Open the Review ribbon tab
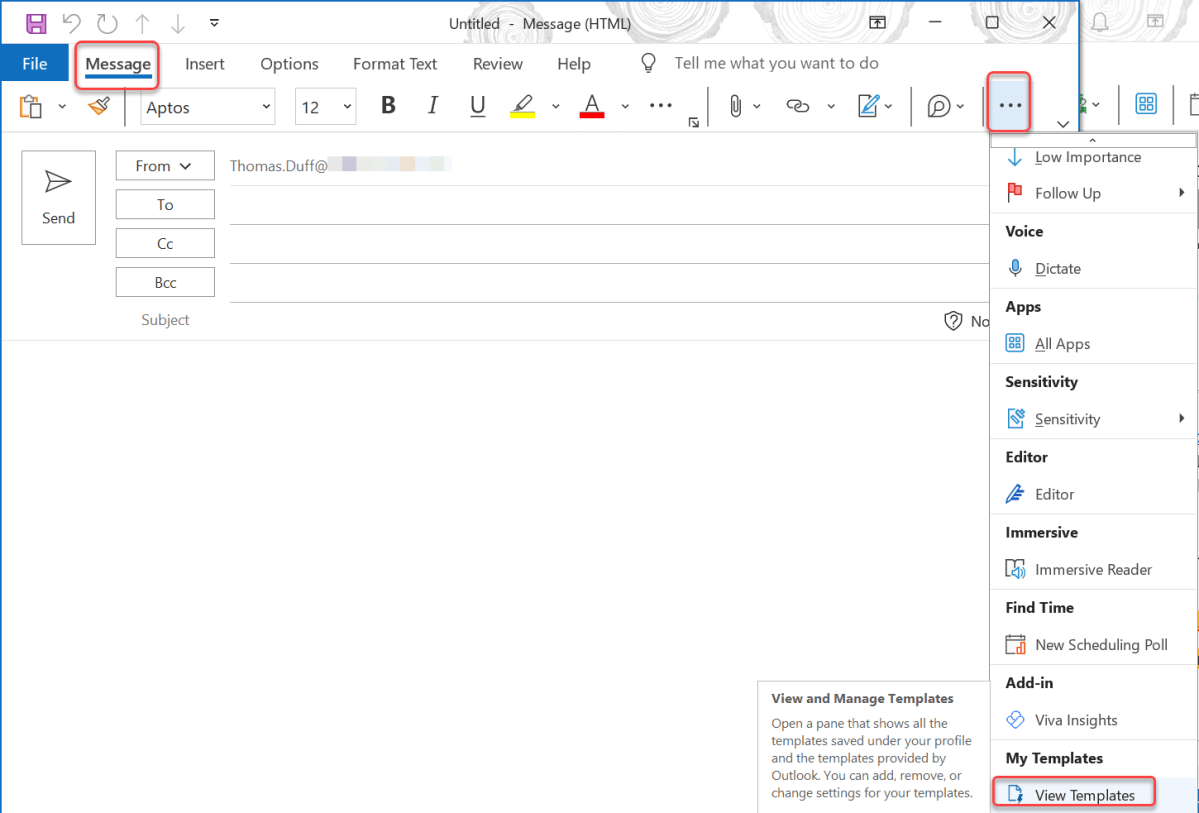The width and height of the screenshot is (1199, 813). click(497, 63)
